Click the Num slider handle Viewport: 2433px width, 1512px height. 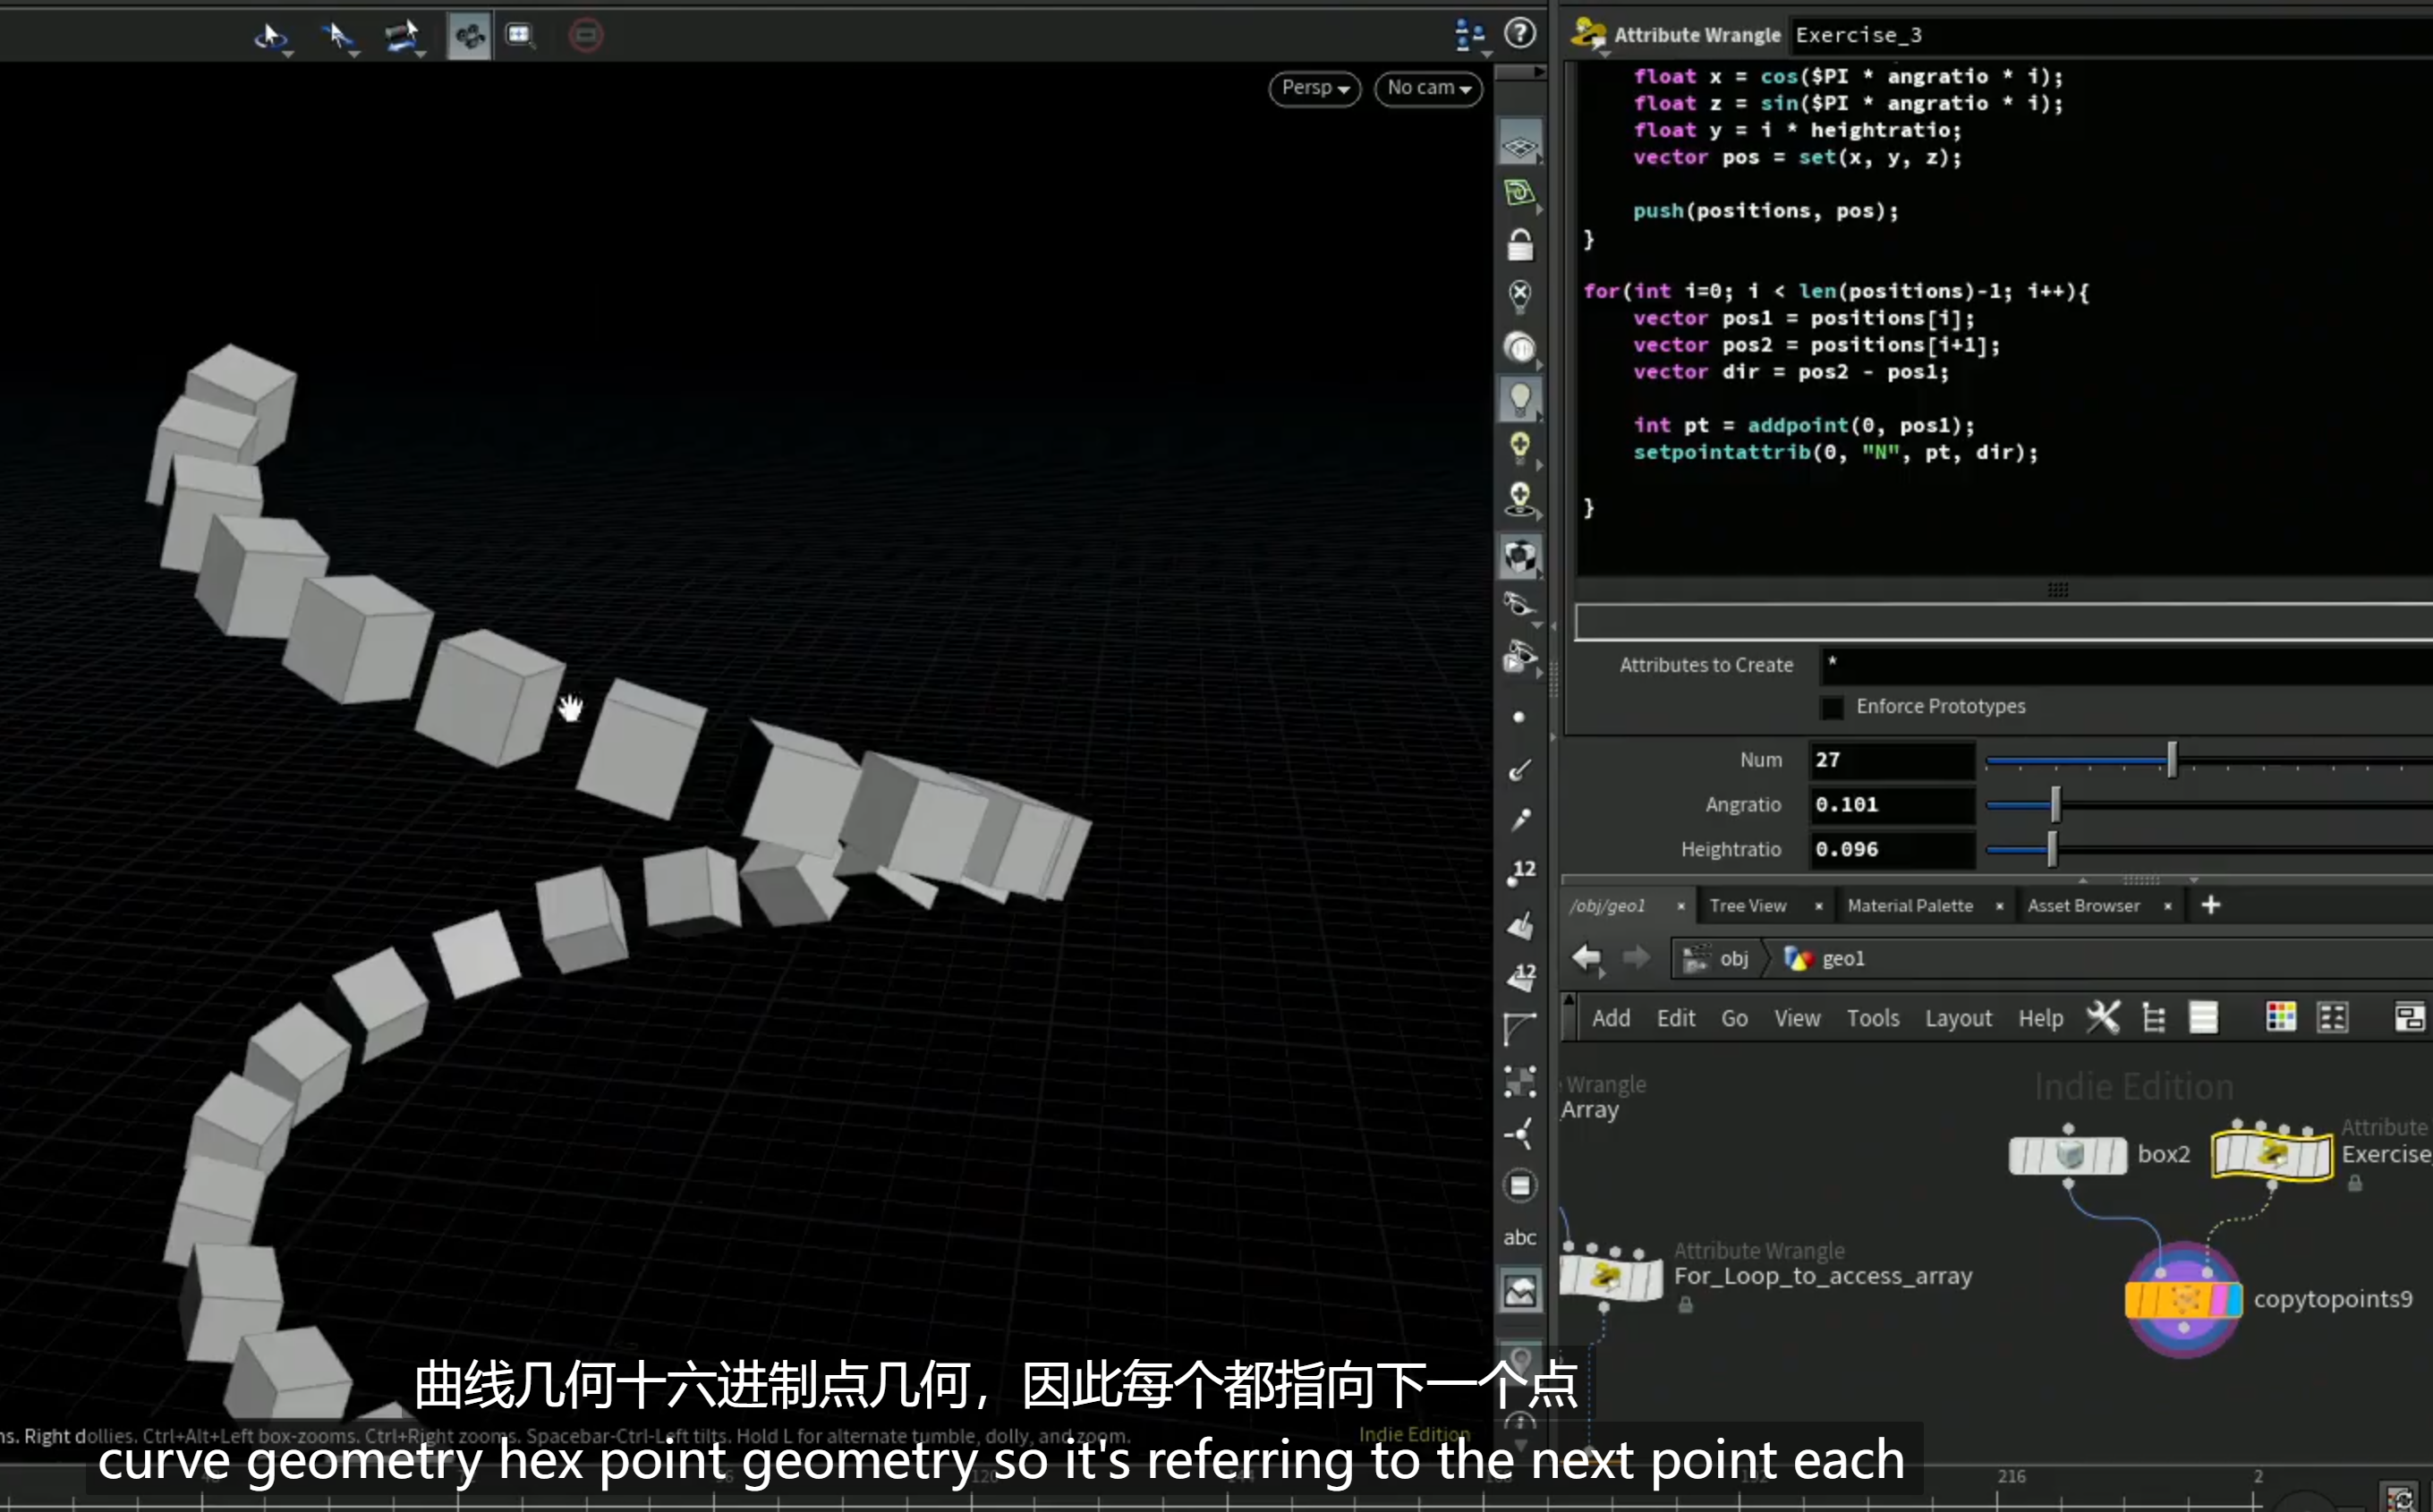click(x=2171, y=761)
